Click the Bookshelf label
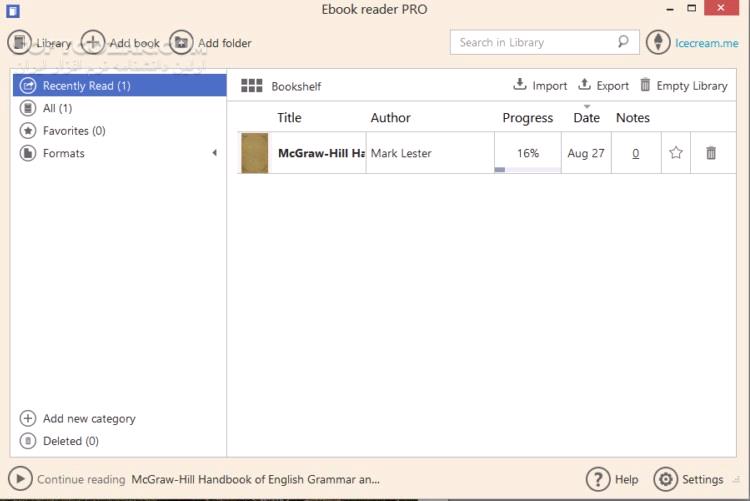 coord(296,86)
